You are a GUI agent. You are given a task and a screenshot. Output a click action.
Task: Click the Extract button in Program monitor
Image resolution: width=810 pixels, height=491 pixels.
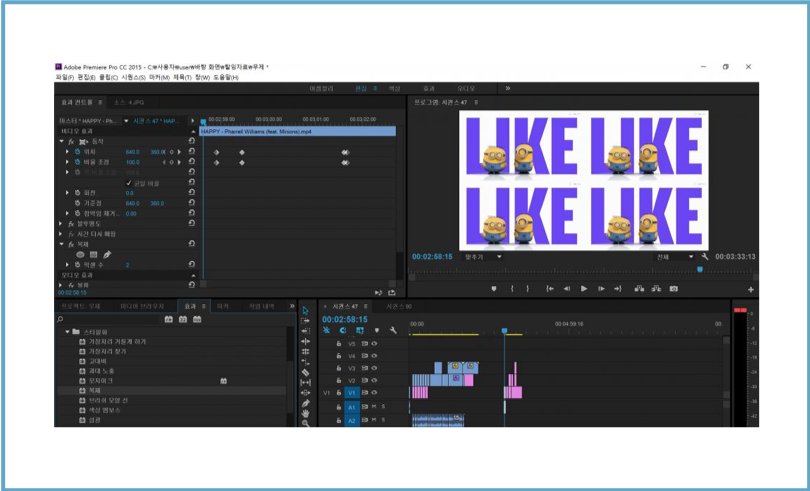point(656,289)
